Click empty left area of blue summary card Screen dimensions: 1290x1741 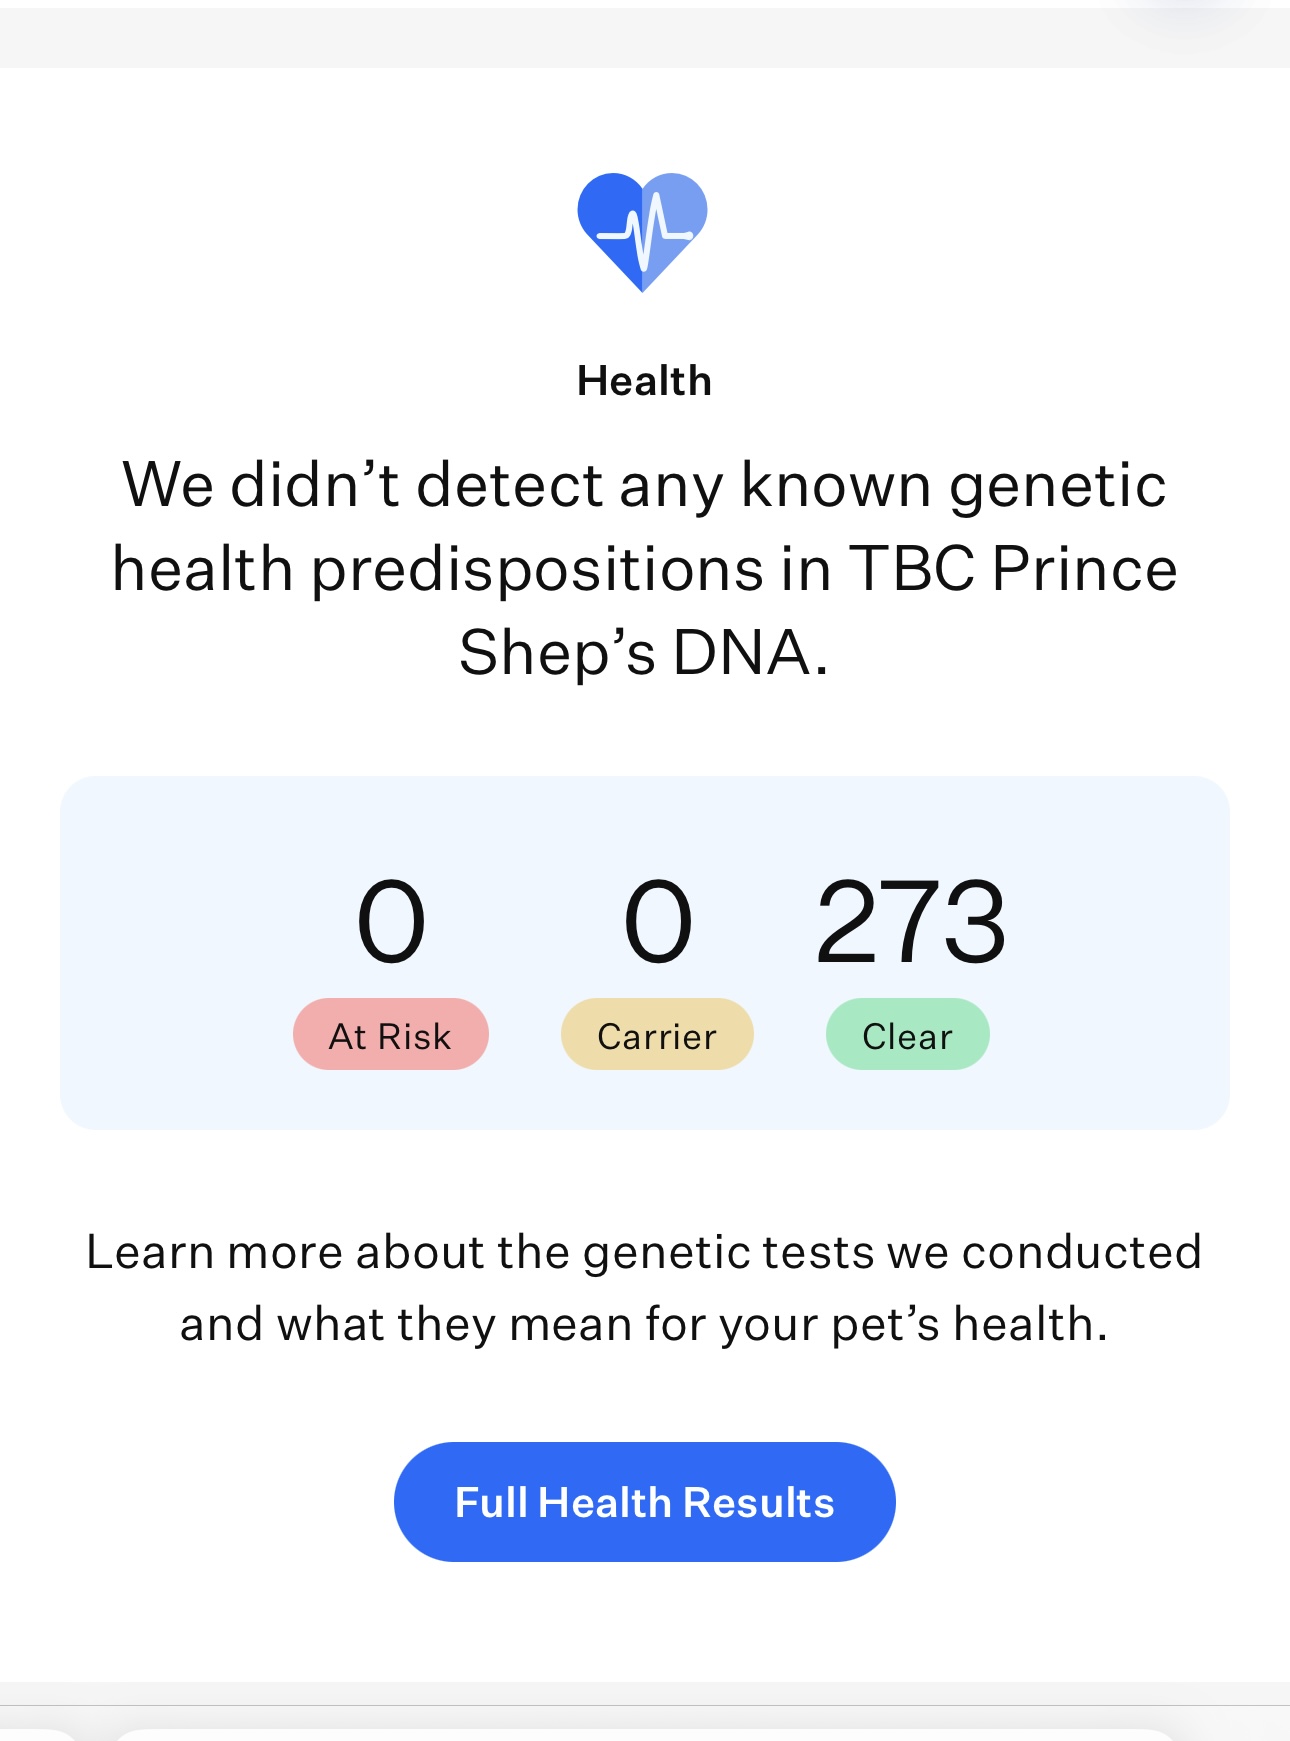point(170,952)
